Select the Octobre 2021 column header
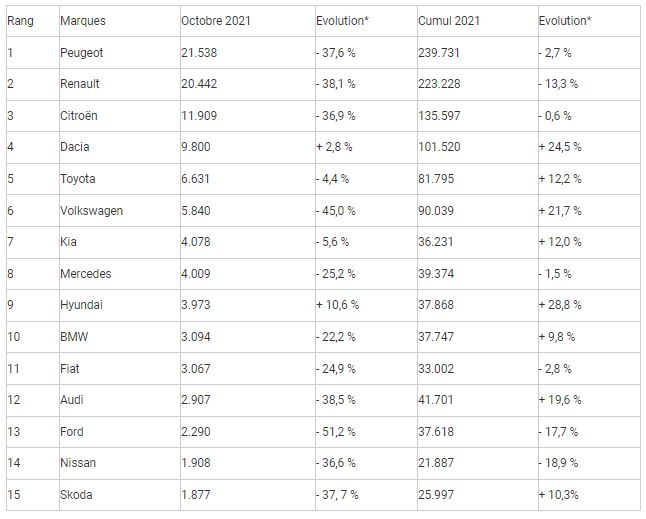 pos(215,21)
